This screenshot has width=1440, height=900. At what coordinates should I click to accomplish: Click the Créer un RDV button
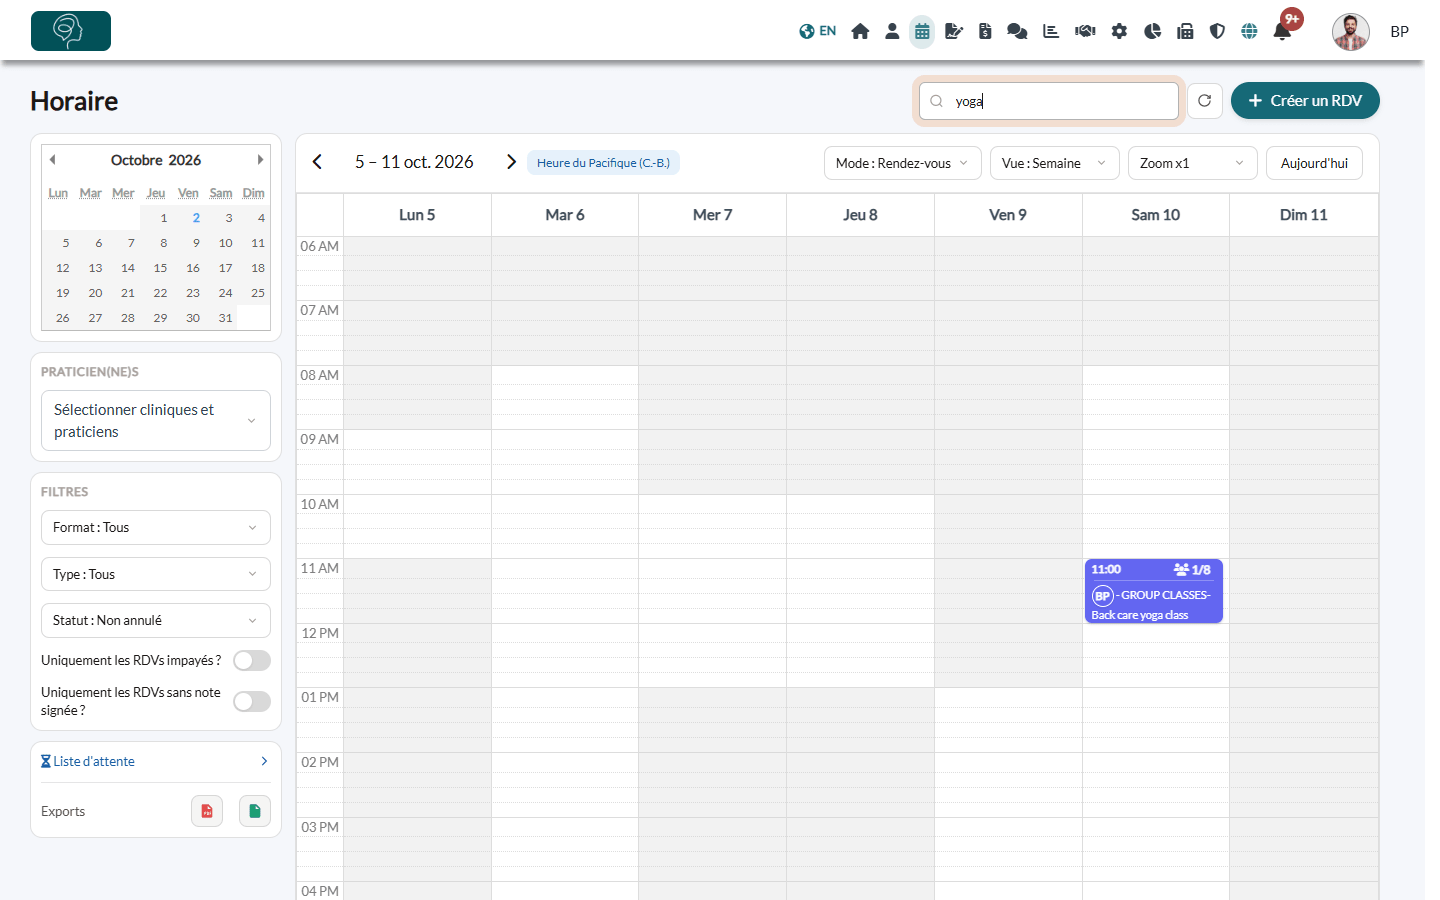[1305, 101]
